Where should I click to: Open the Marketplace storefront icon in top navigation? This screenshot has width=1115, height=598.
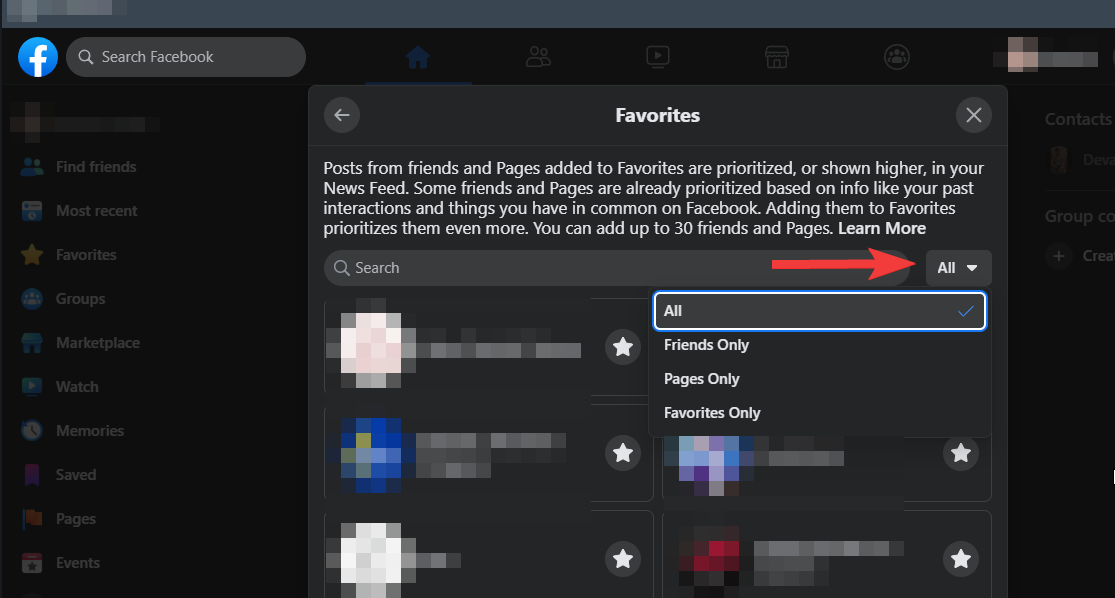point(777,57)
